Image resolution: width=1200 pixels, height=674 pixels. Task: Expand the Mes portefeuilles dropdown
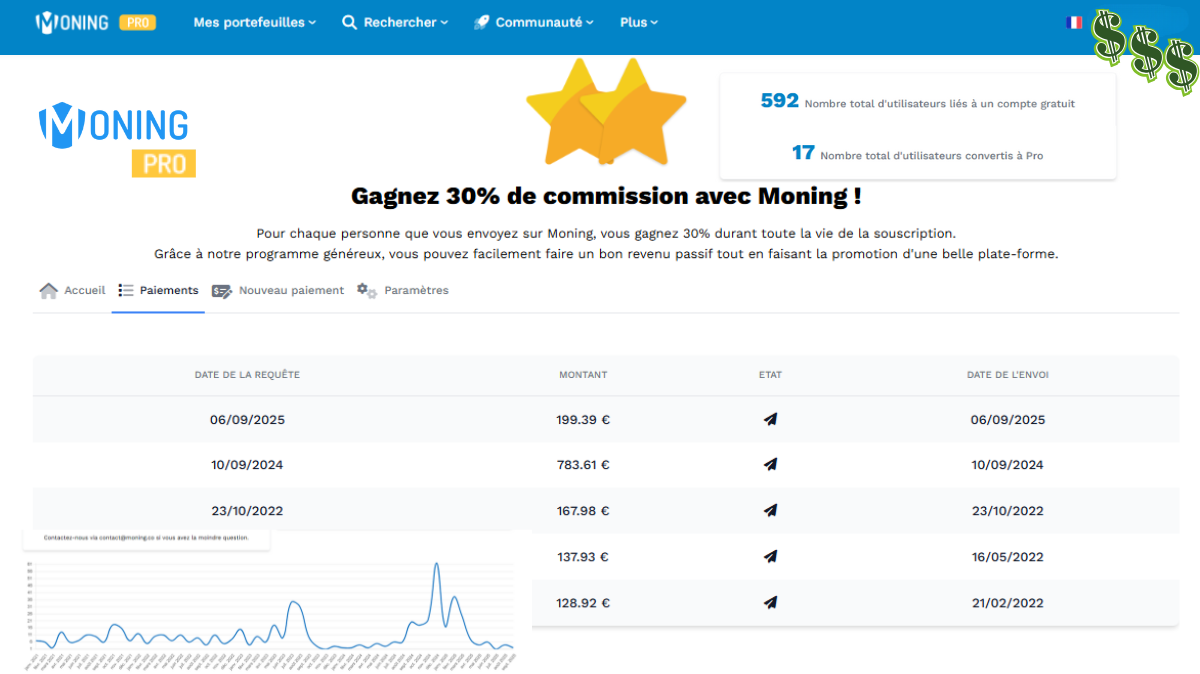[254, 22]
